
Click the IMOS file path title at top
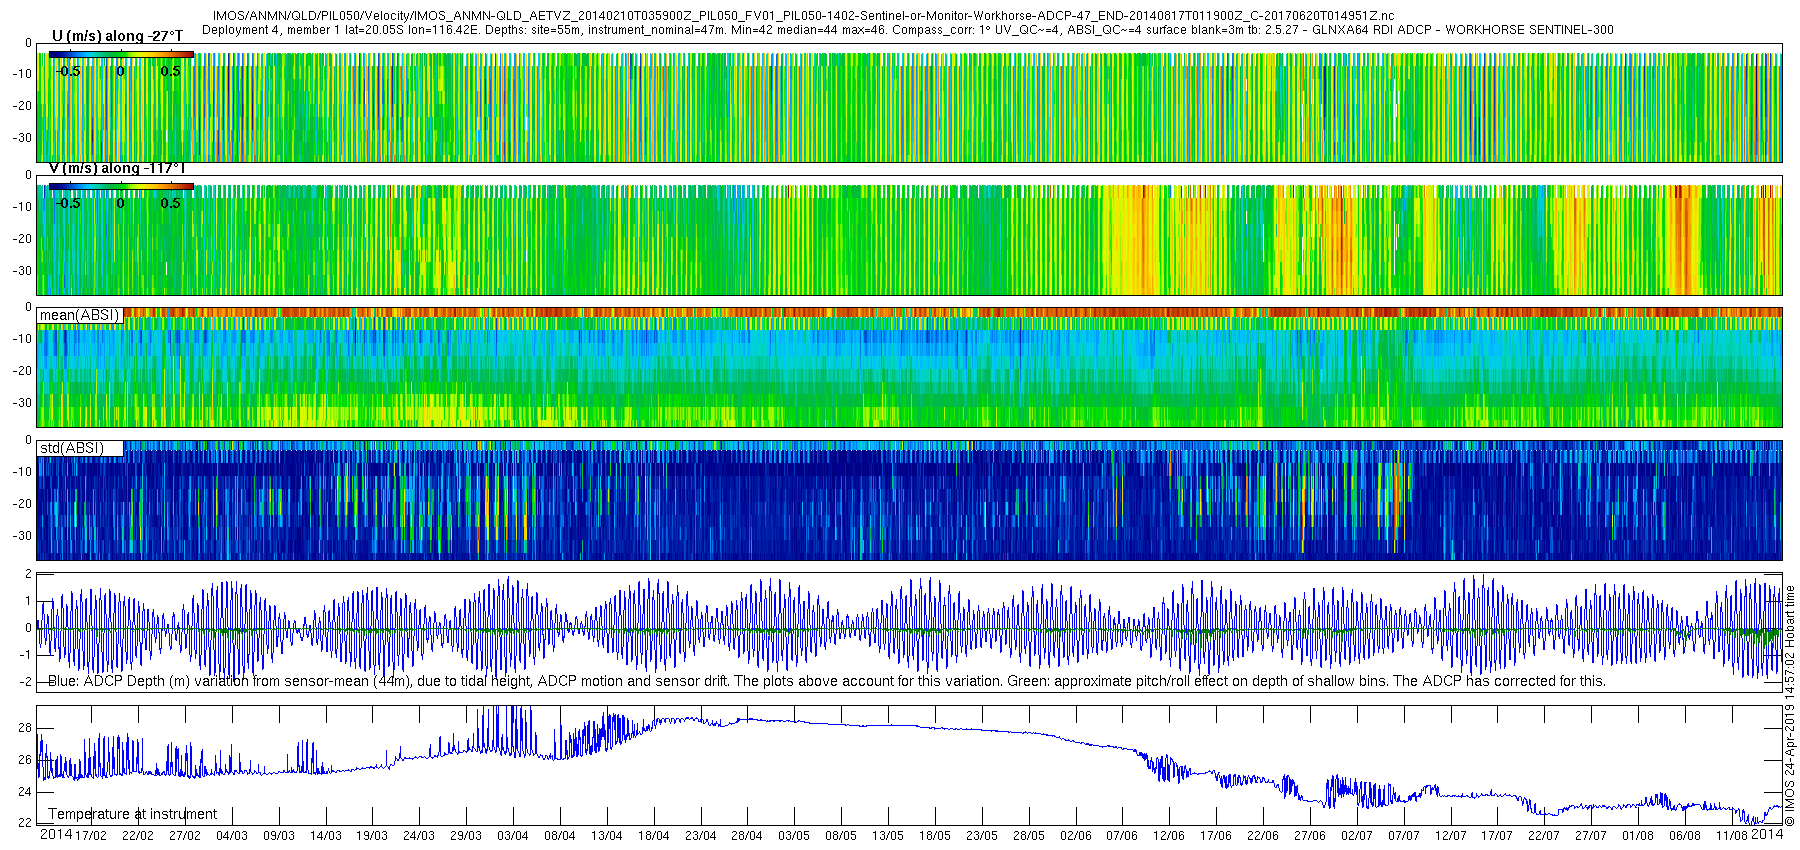[x=803, y=17]
